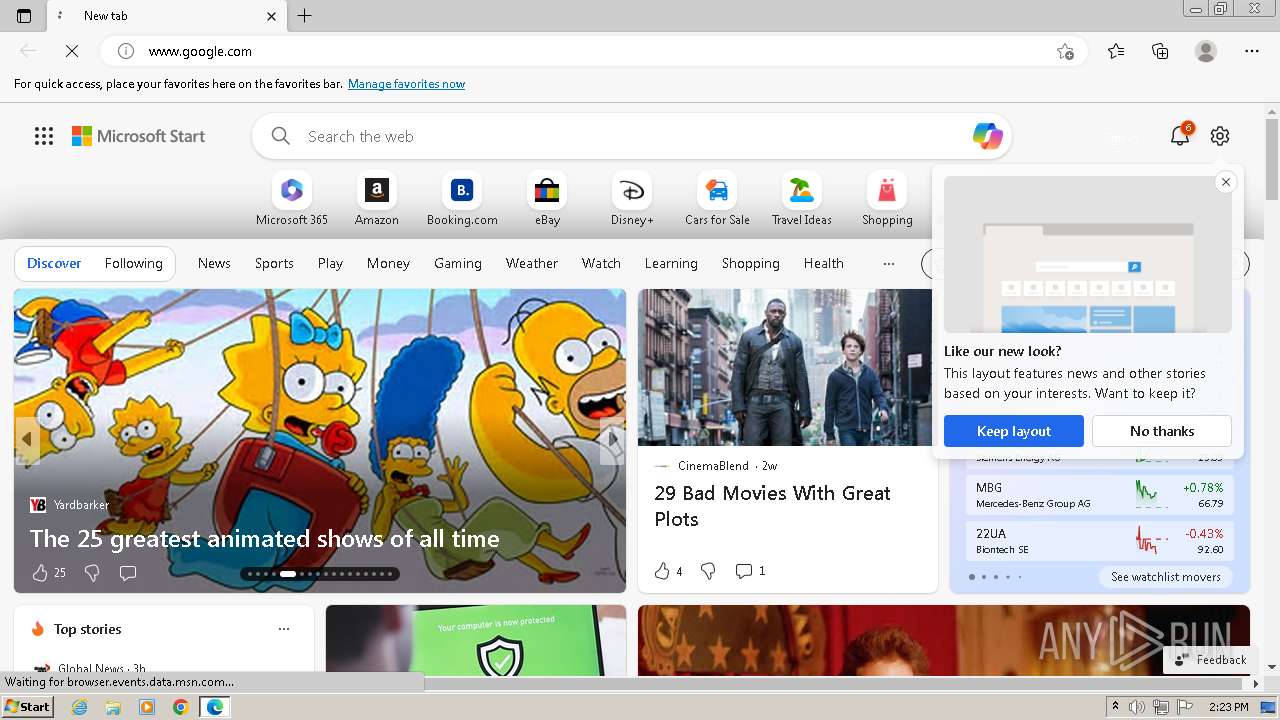Screen dimensions: 1280x720
Task: Open the Microsoft Start logo link
Action: pos(138,136)
